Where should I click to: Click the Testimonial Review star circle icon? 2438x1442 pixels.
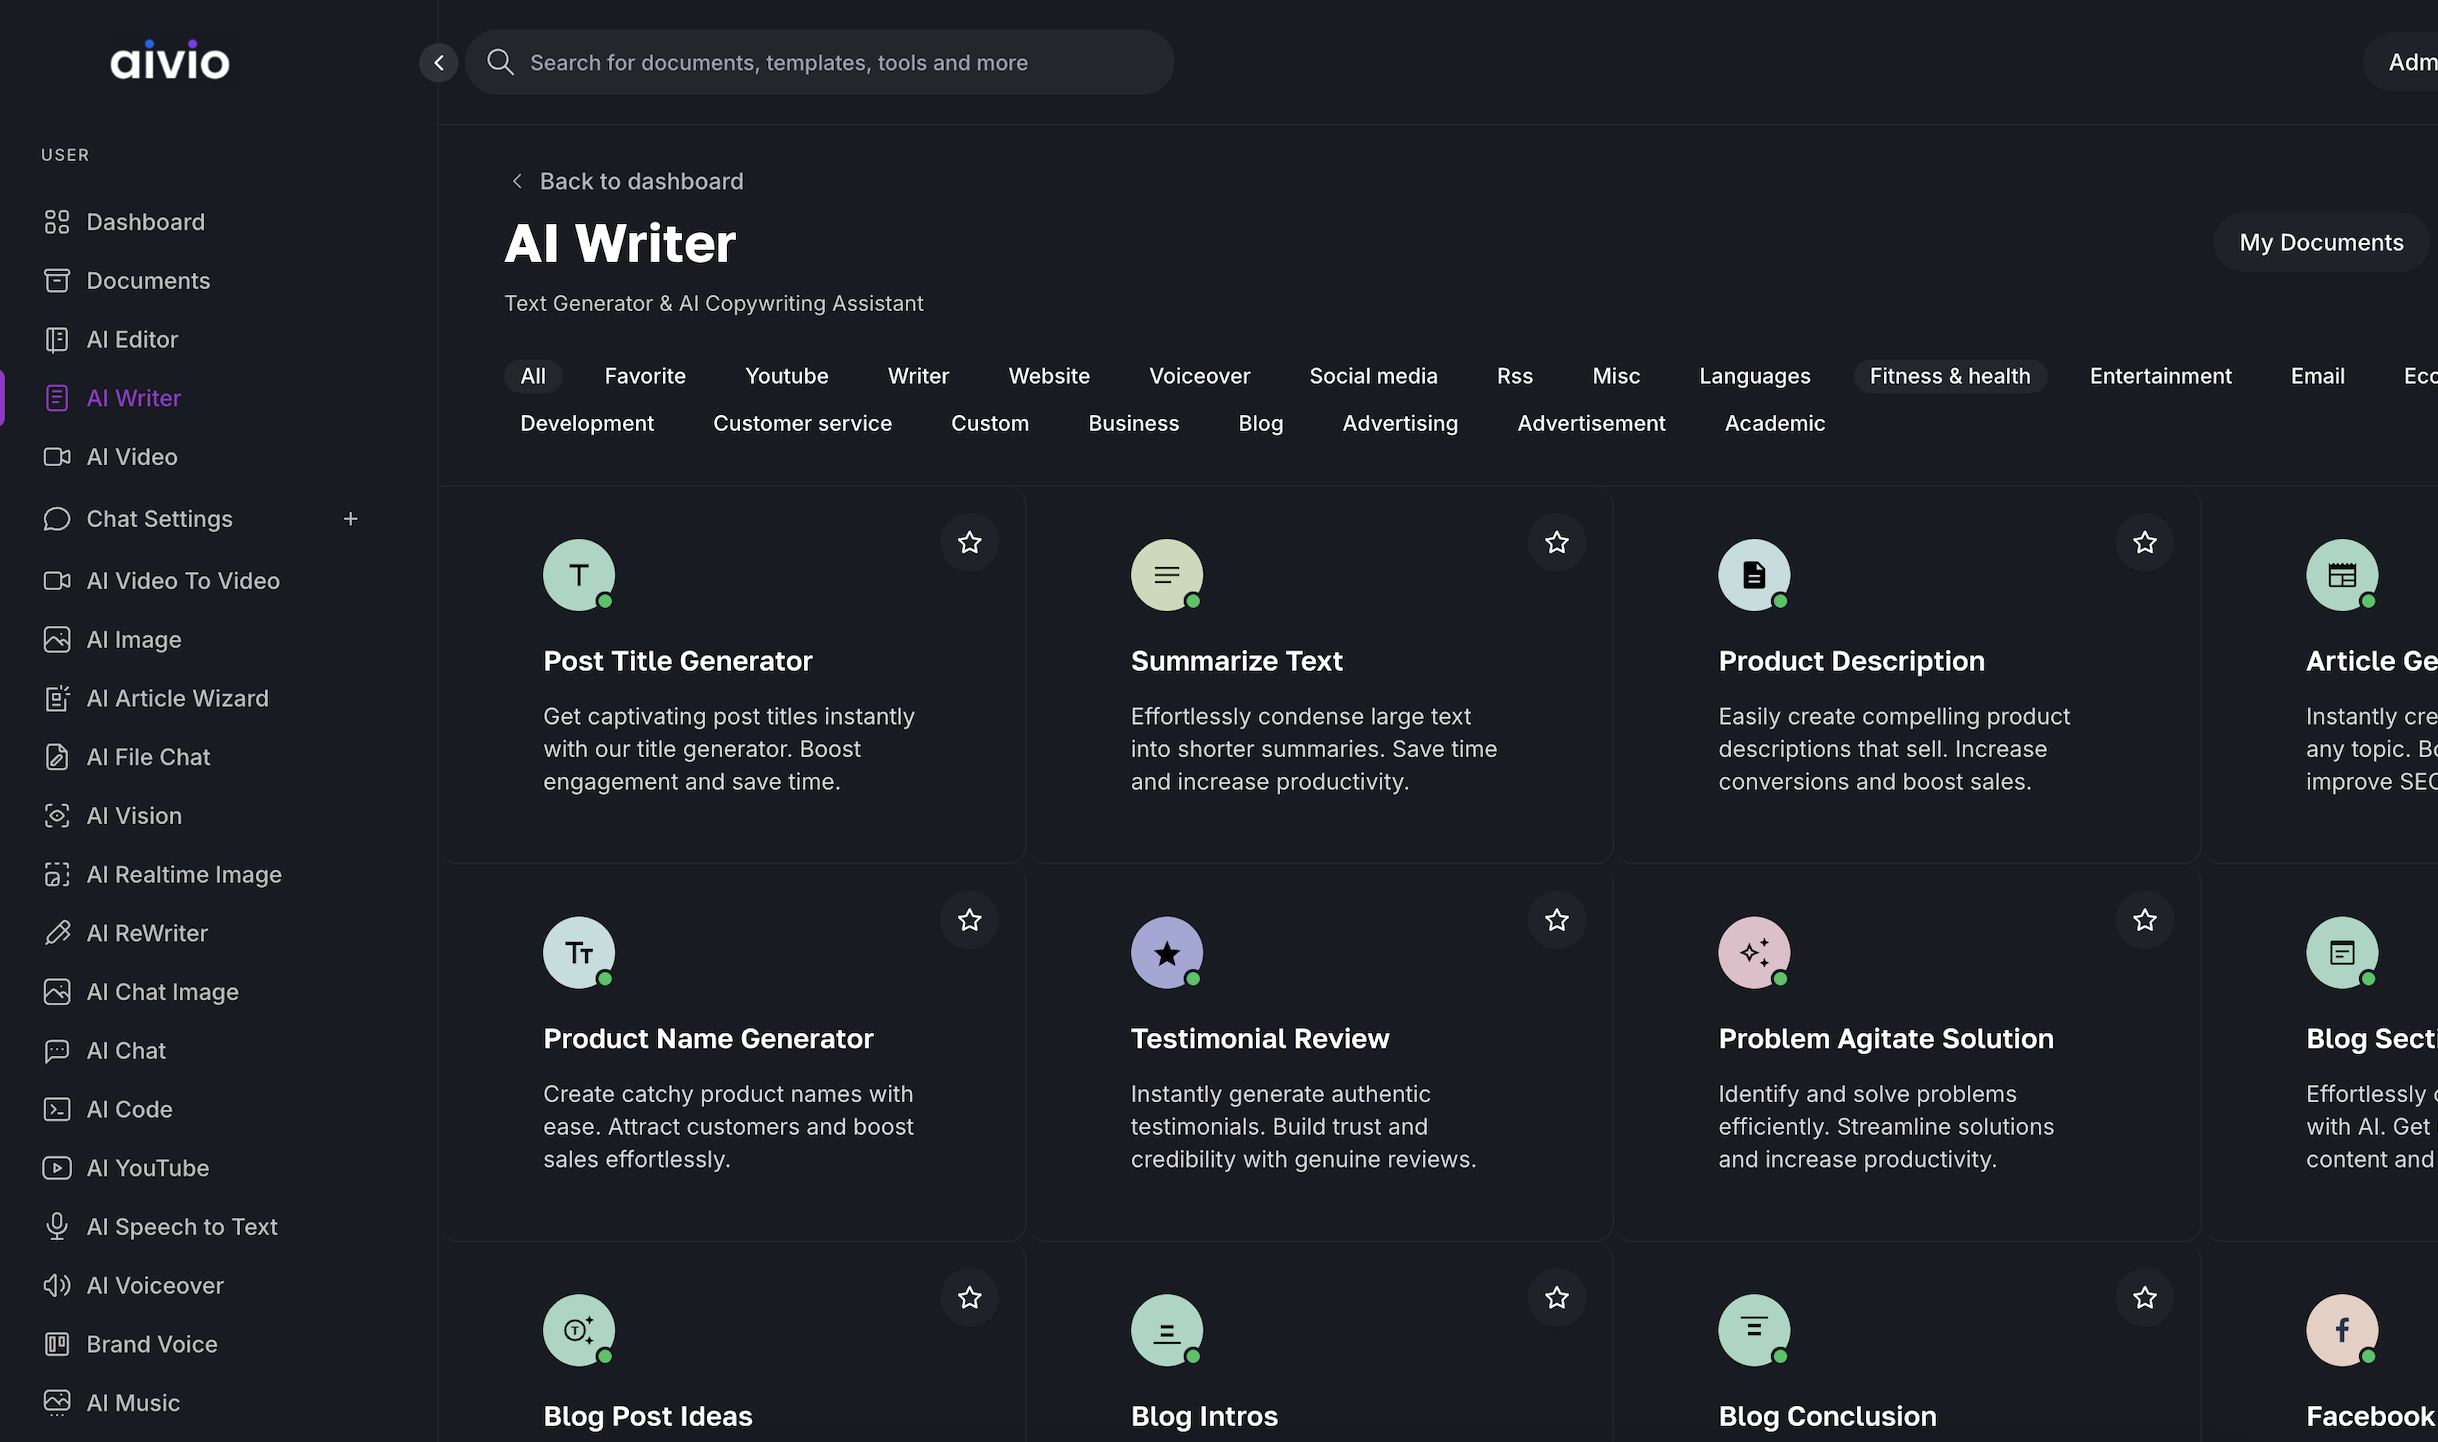[1166, 953]
